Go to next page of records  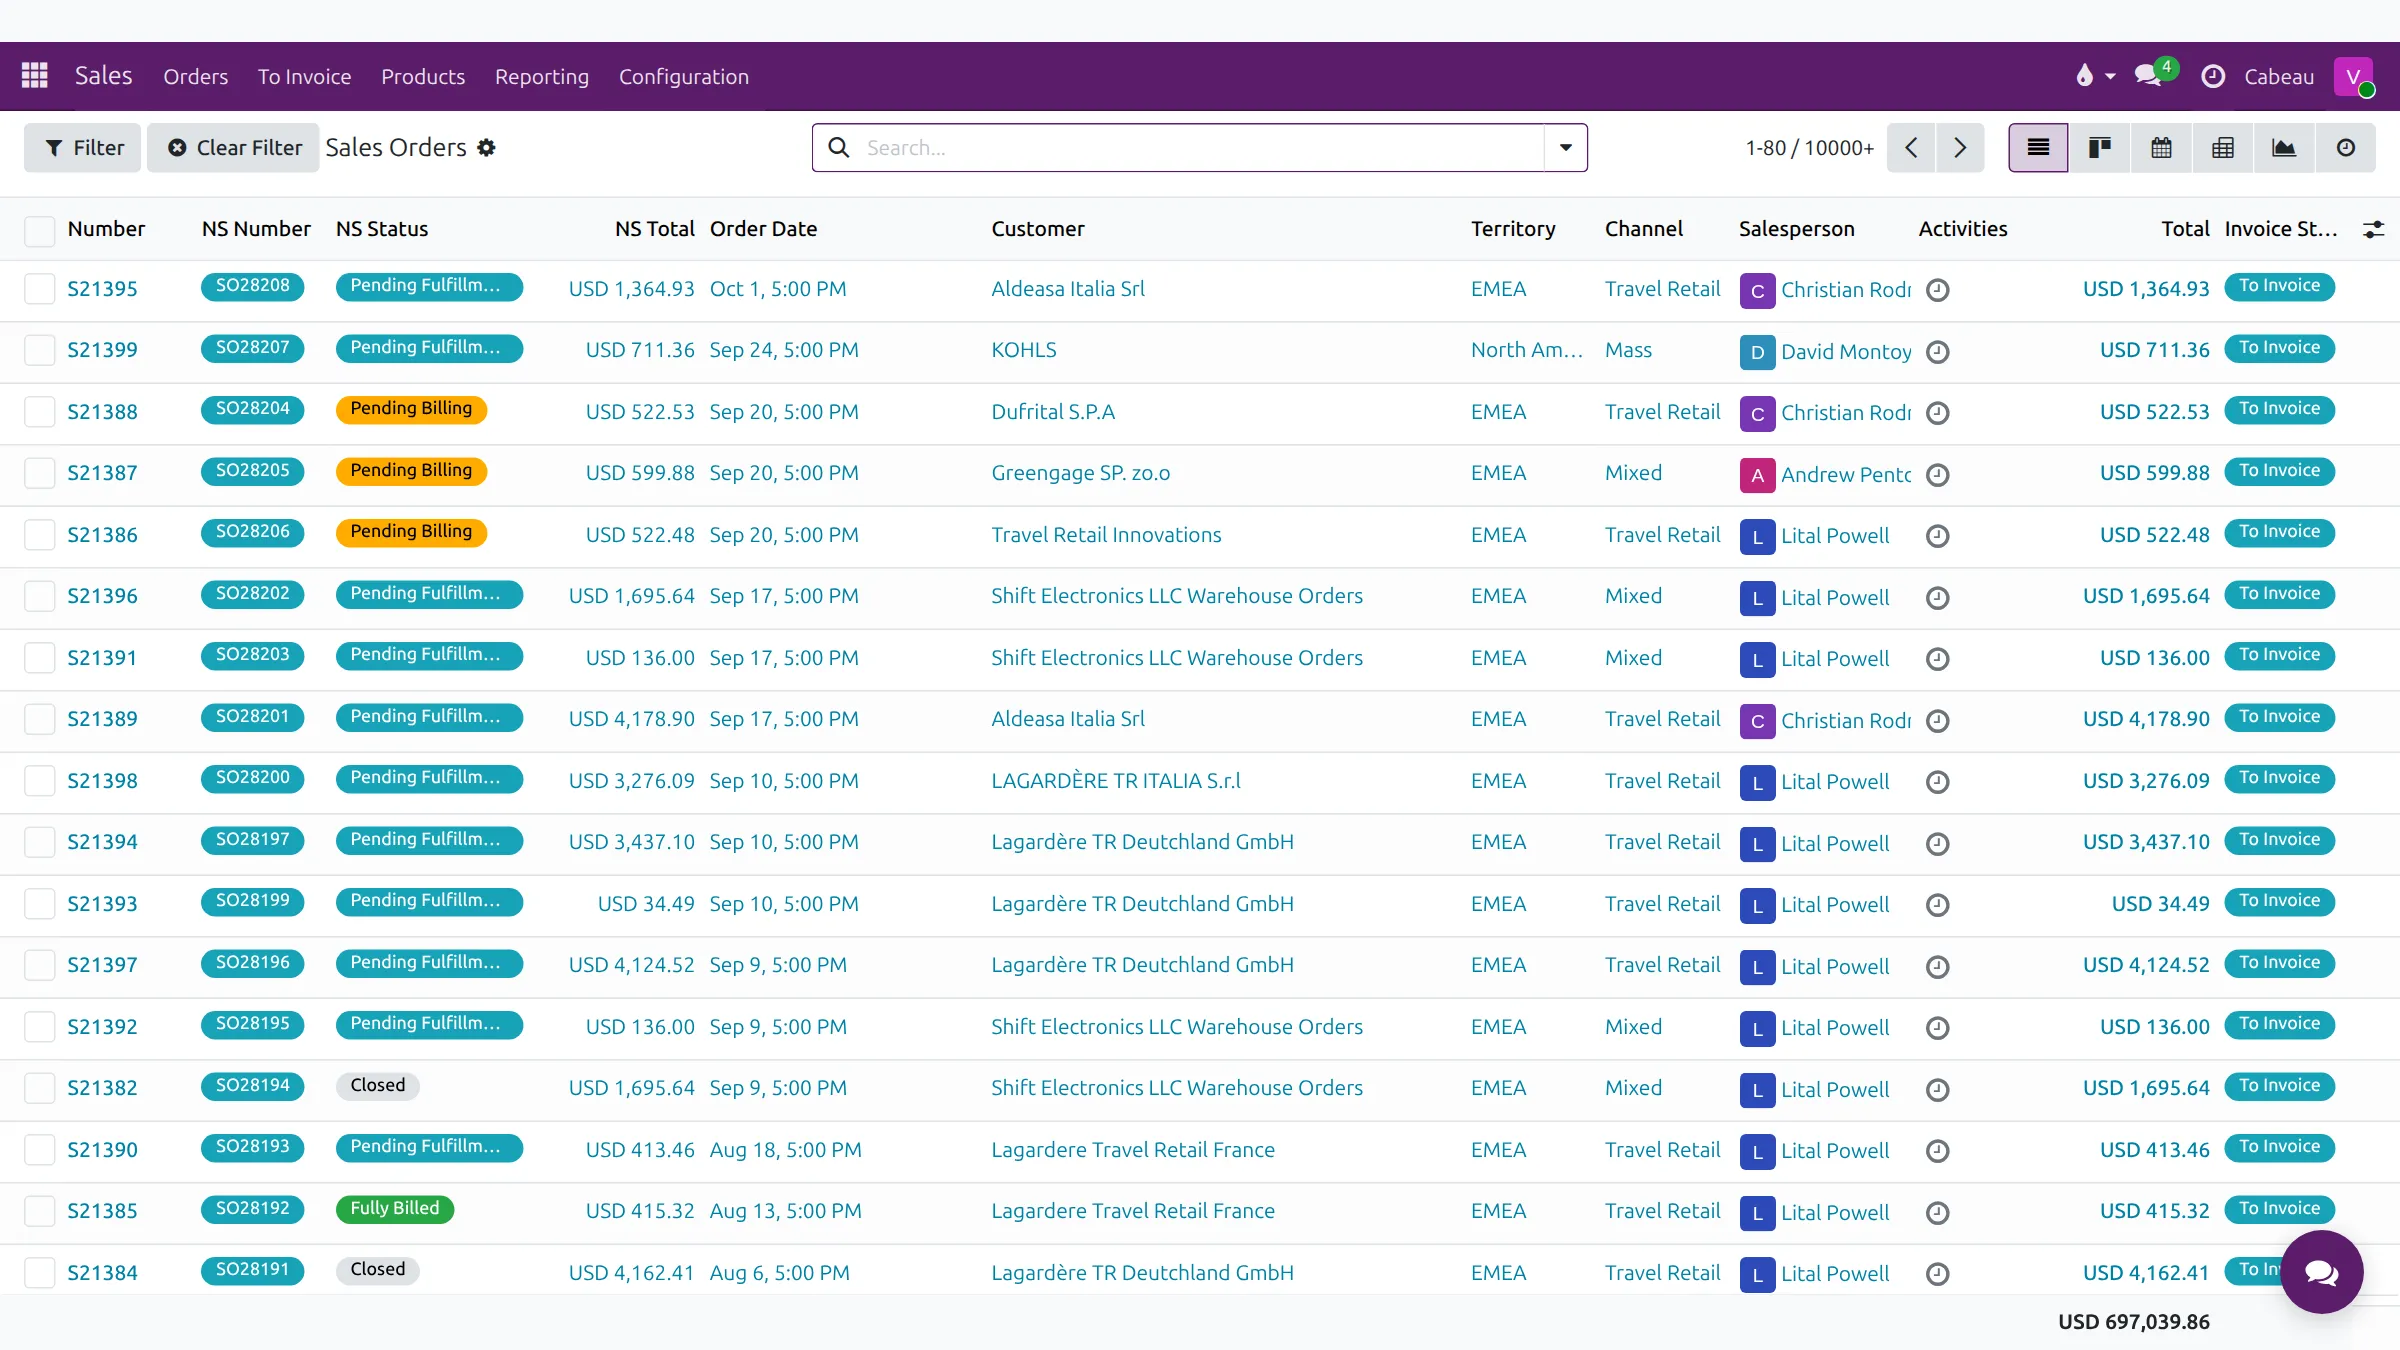coord(1960,148)
